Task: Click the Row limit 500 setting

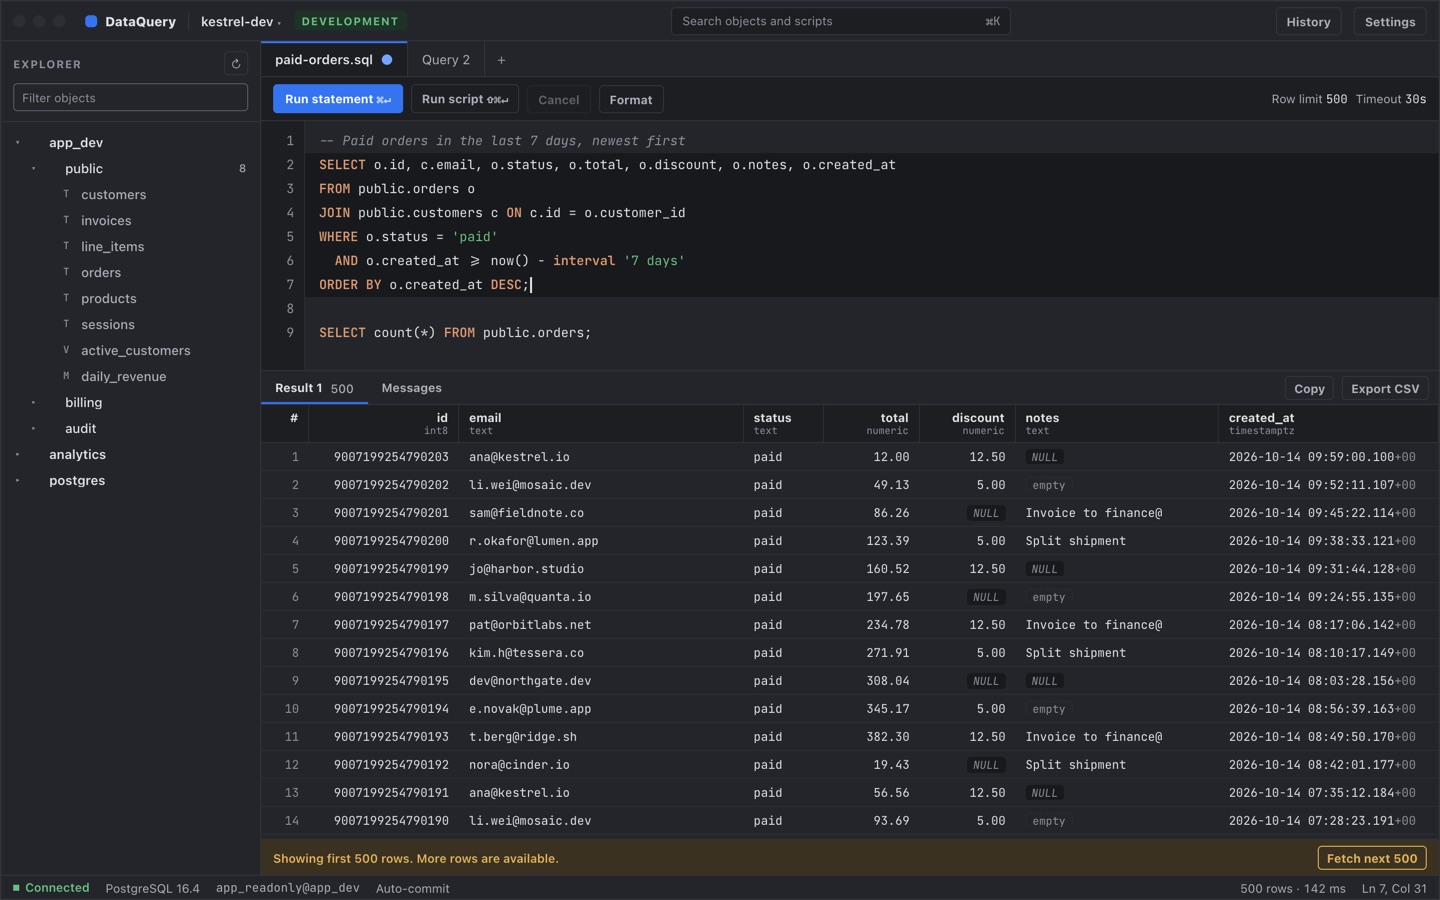Action: [x=1309, y=99]
